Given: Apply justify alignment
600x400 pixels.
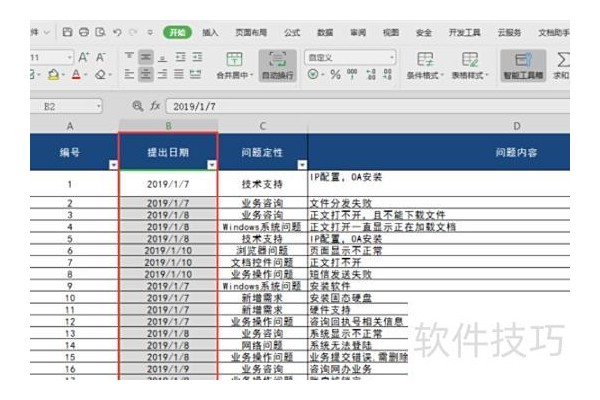Looking at the screenshot, I should pyautogui.click(x=179, y=74).
